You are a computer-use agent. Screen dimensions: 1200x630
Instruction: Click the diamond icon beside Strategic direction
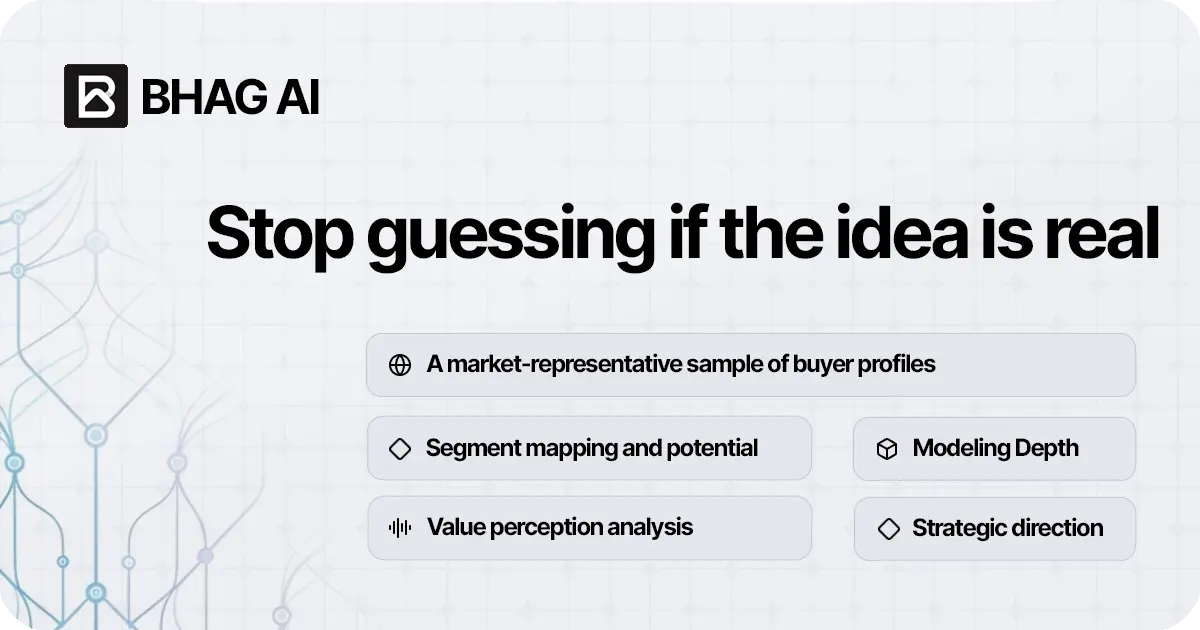click(x=887, y=529)
